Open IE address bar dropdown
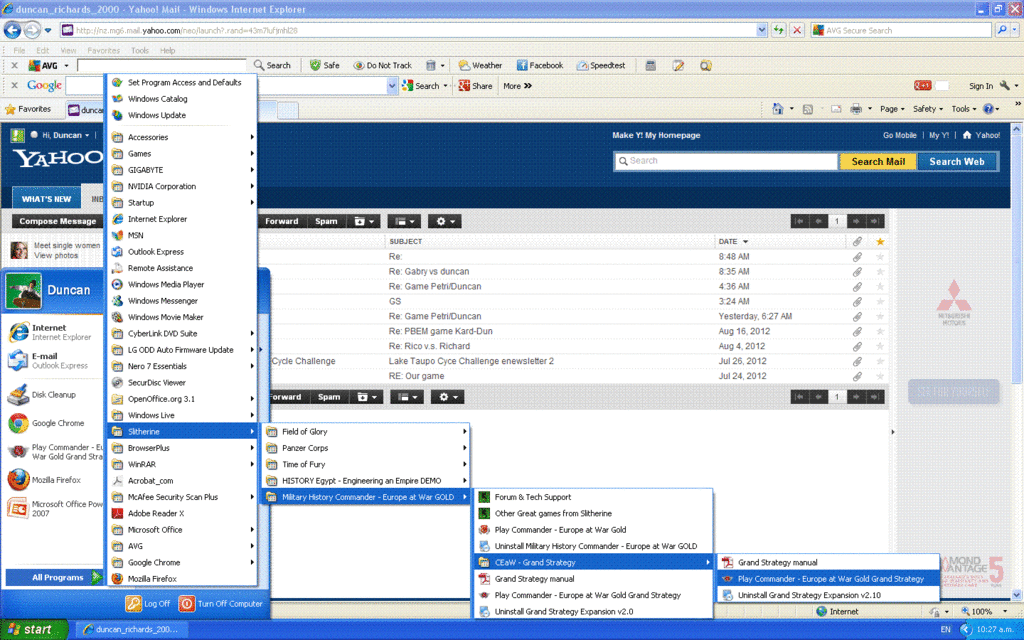 761,30
